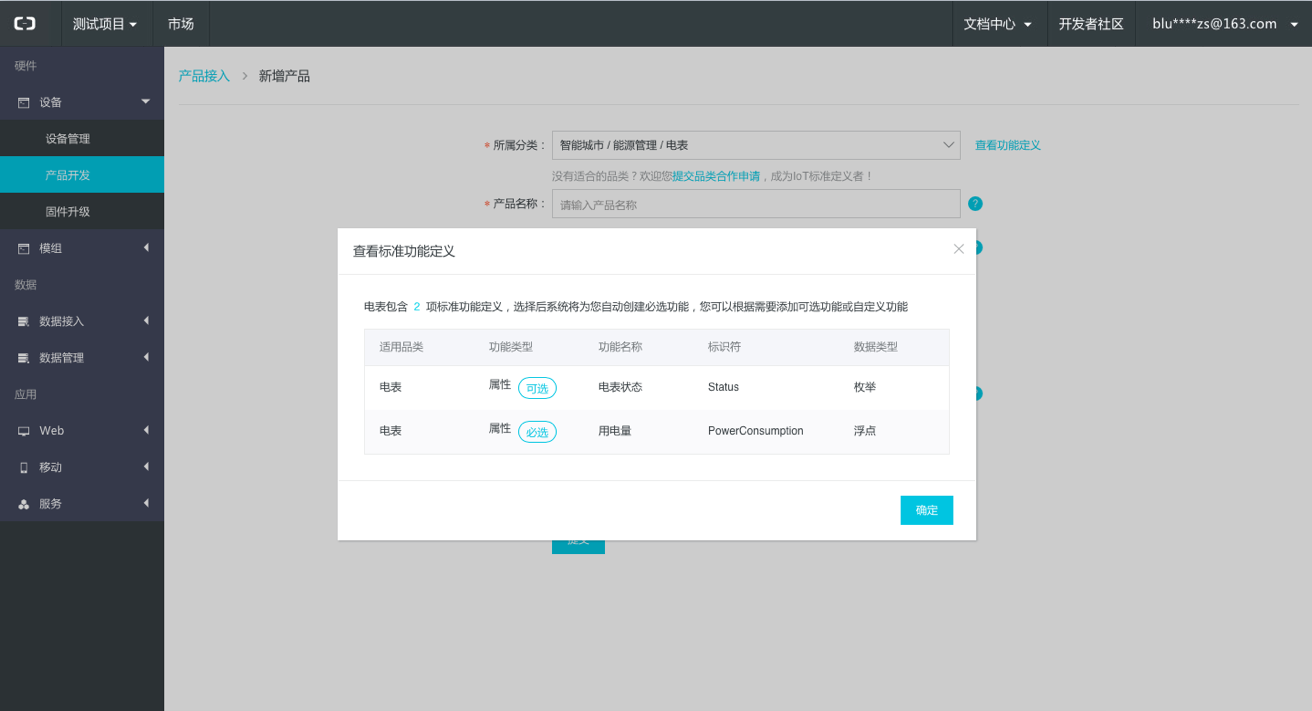Click the 必选 tag in 用电量 row
The width and height of the screenshot is (1312, 711).
coord(537,432)
